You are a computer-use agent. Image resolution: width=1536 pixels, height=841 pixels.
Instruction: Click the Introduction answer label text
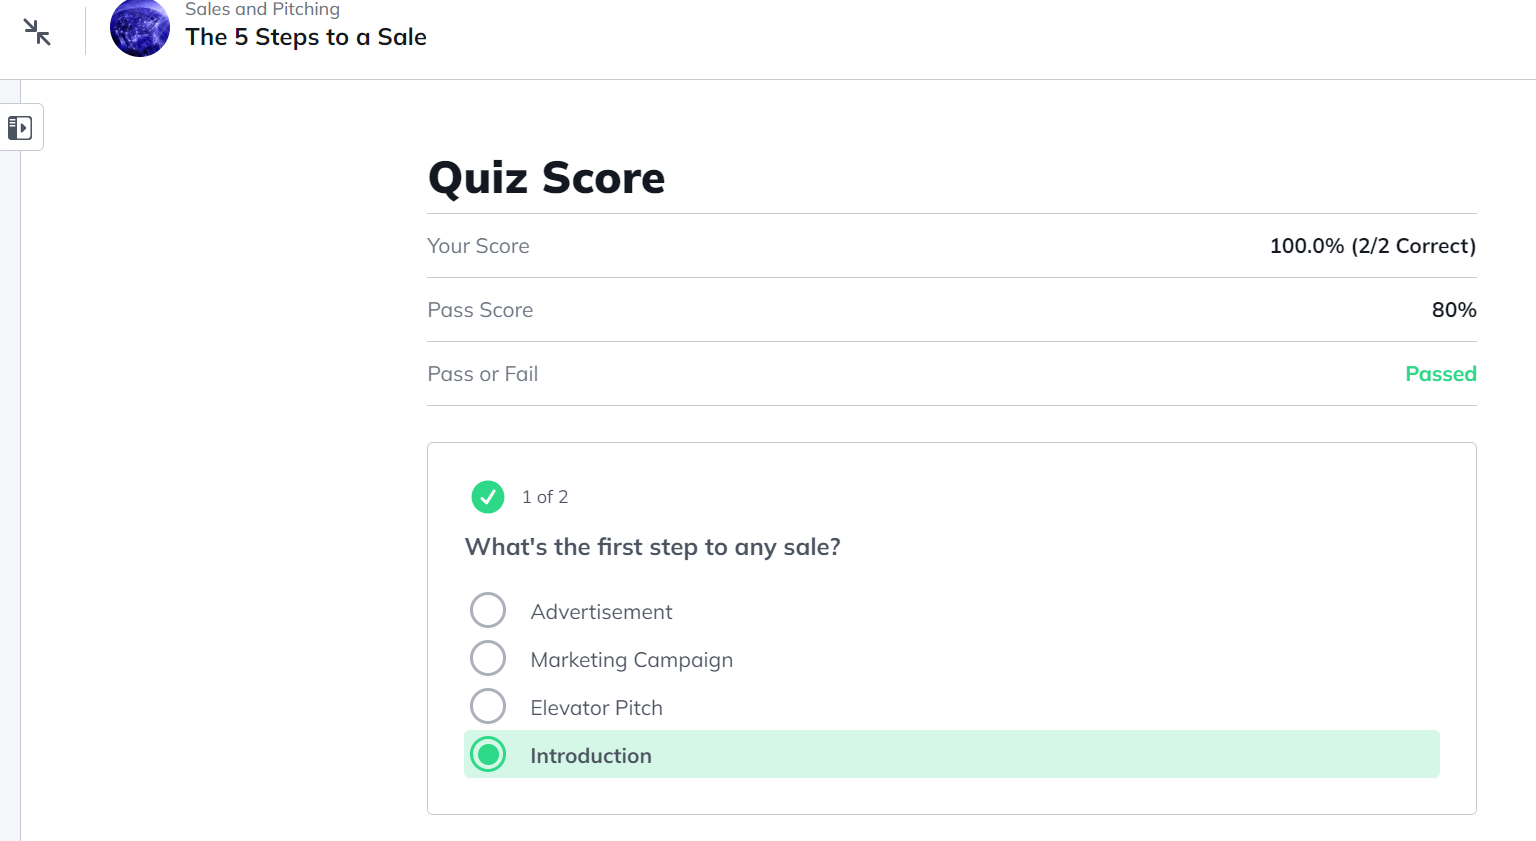pos(591,756)
